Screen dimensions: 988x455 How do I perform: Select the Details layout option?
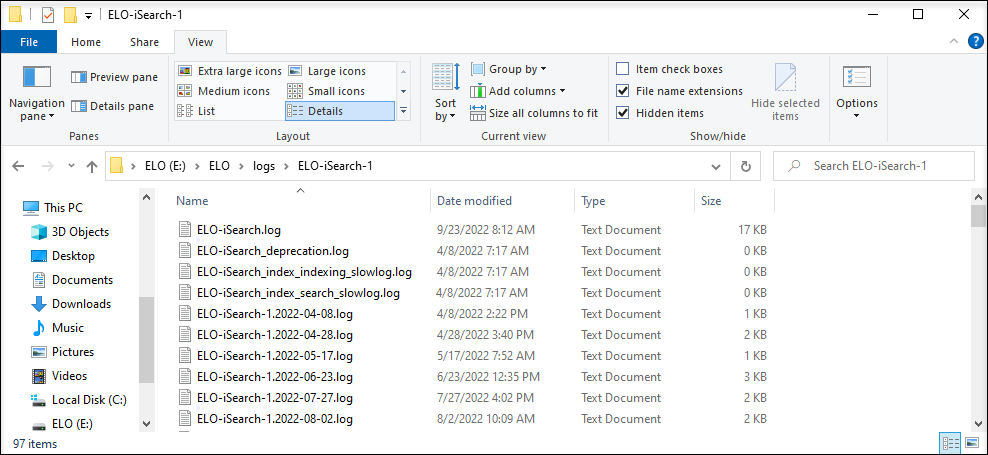(340, 111)
